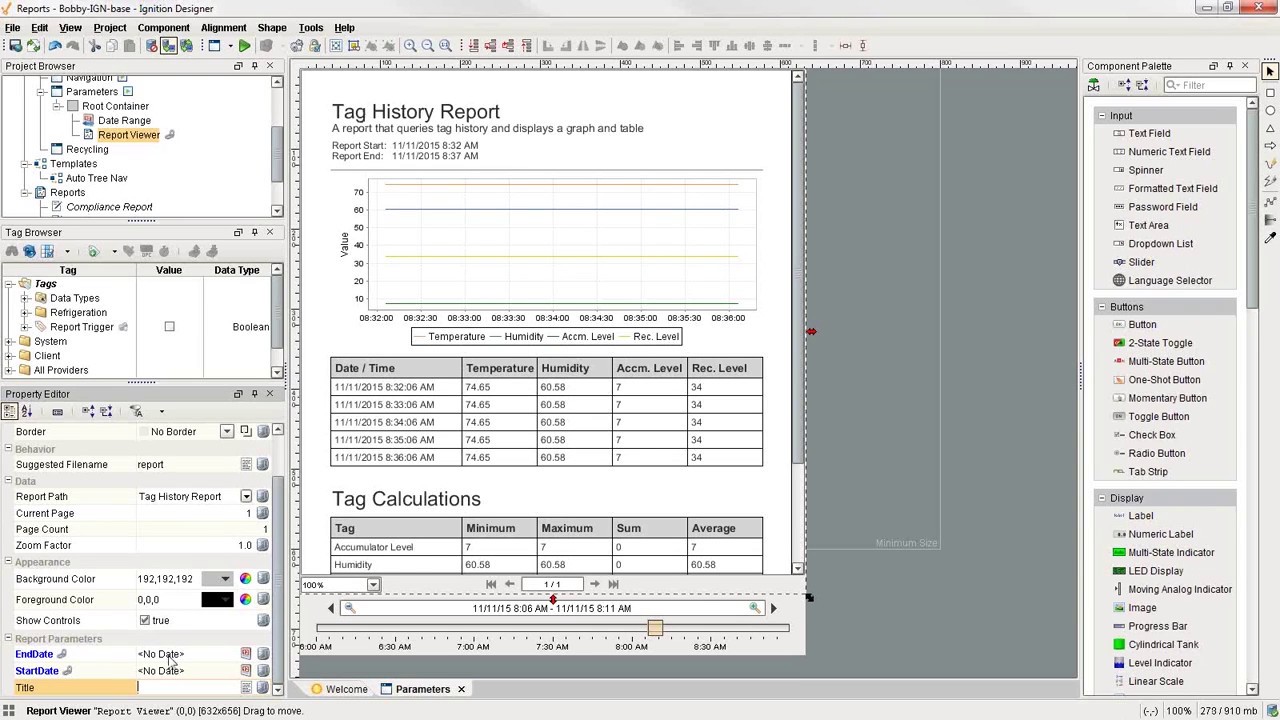Open date picker icon for EndDate parameter

pos(245,654)
